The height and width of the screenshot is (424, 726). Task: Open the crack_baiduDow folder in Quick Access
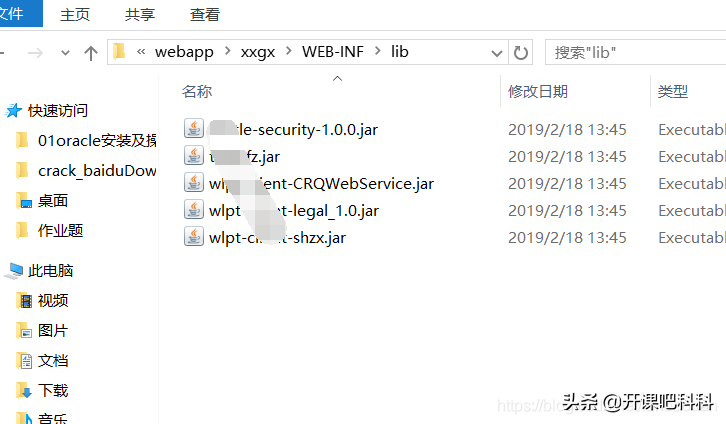[x=97, y=171]
